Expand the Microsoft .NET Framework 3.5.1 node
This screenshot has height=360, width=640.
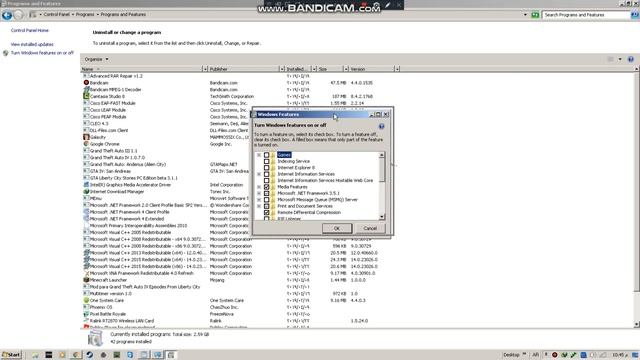tap(259, 193)
